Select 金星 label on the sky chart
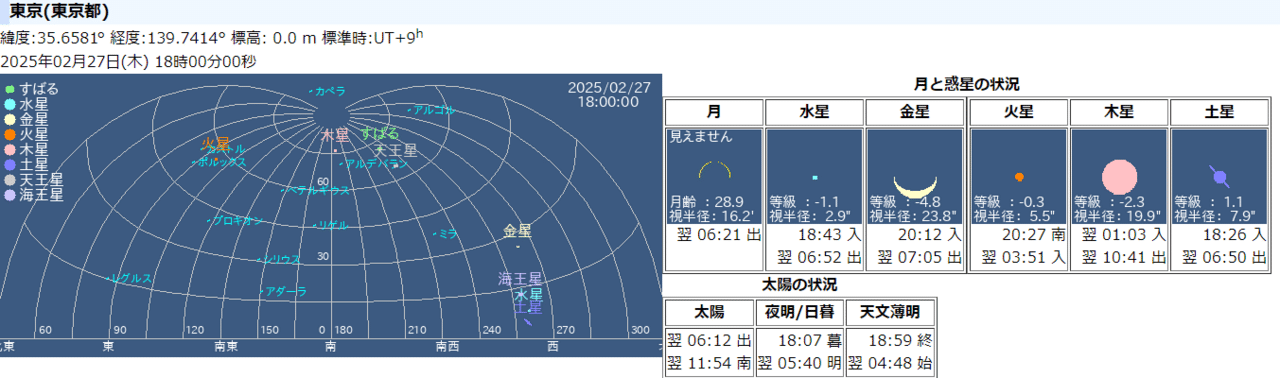This screenshot has width=1280, height=378. (x=517, y=230)
